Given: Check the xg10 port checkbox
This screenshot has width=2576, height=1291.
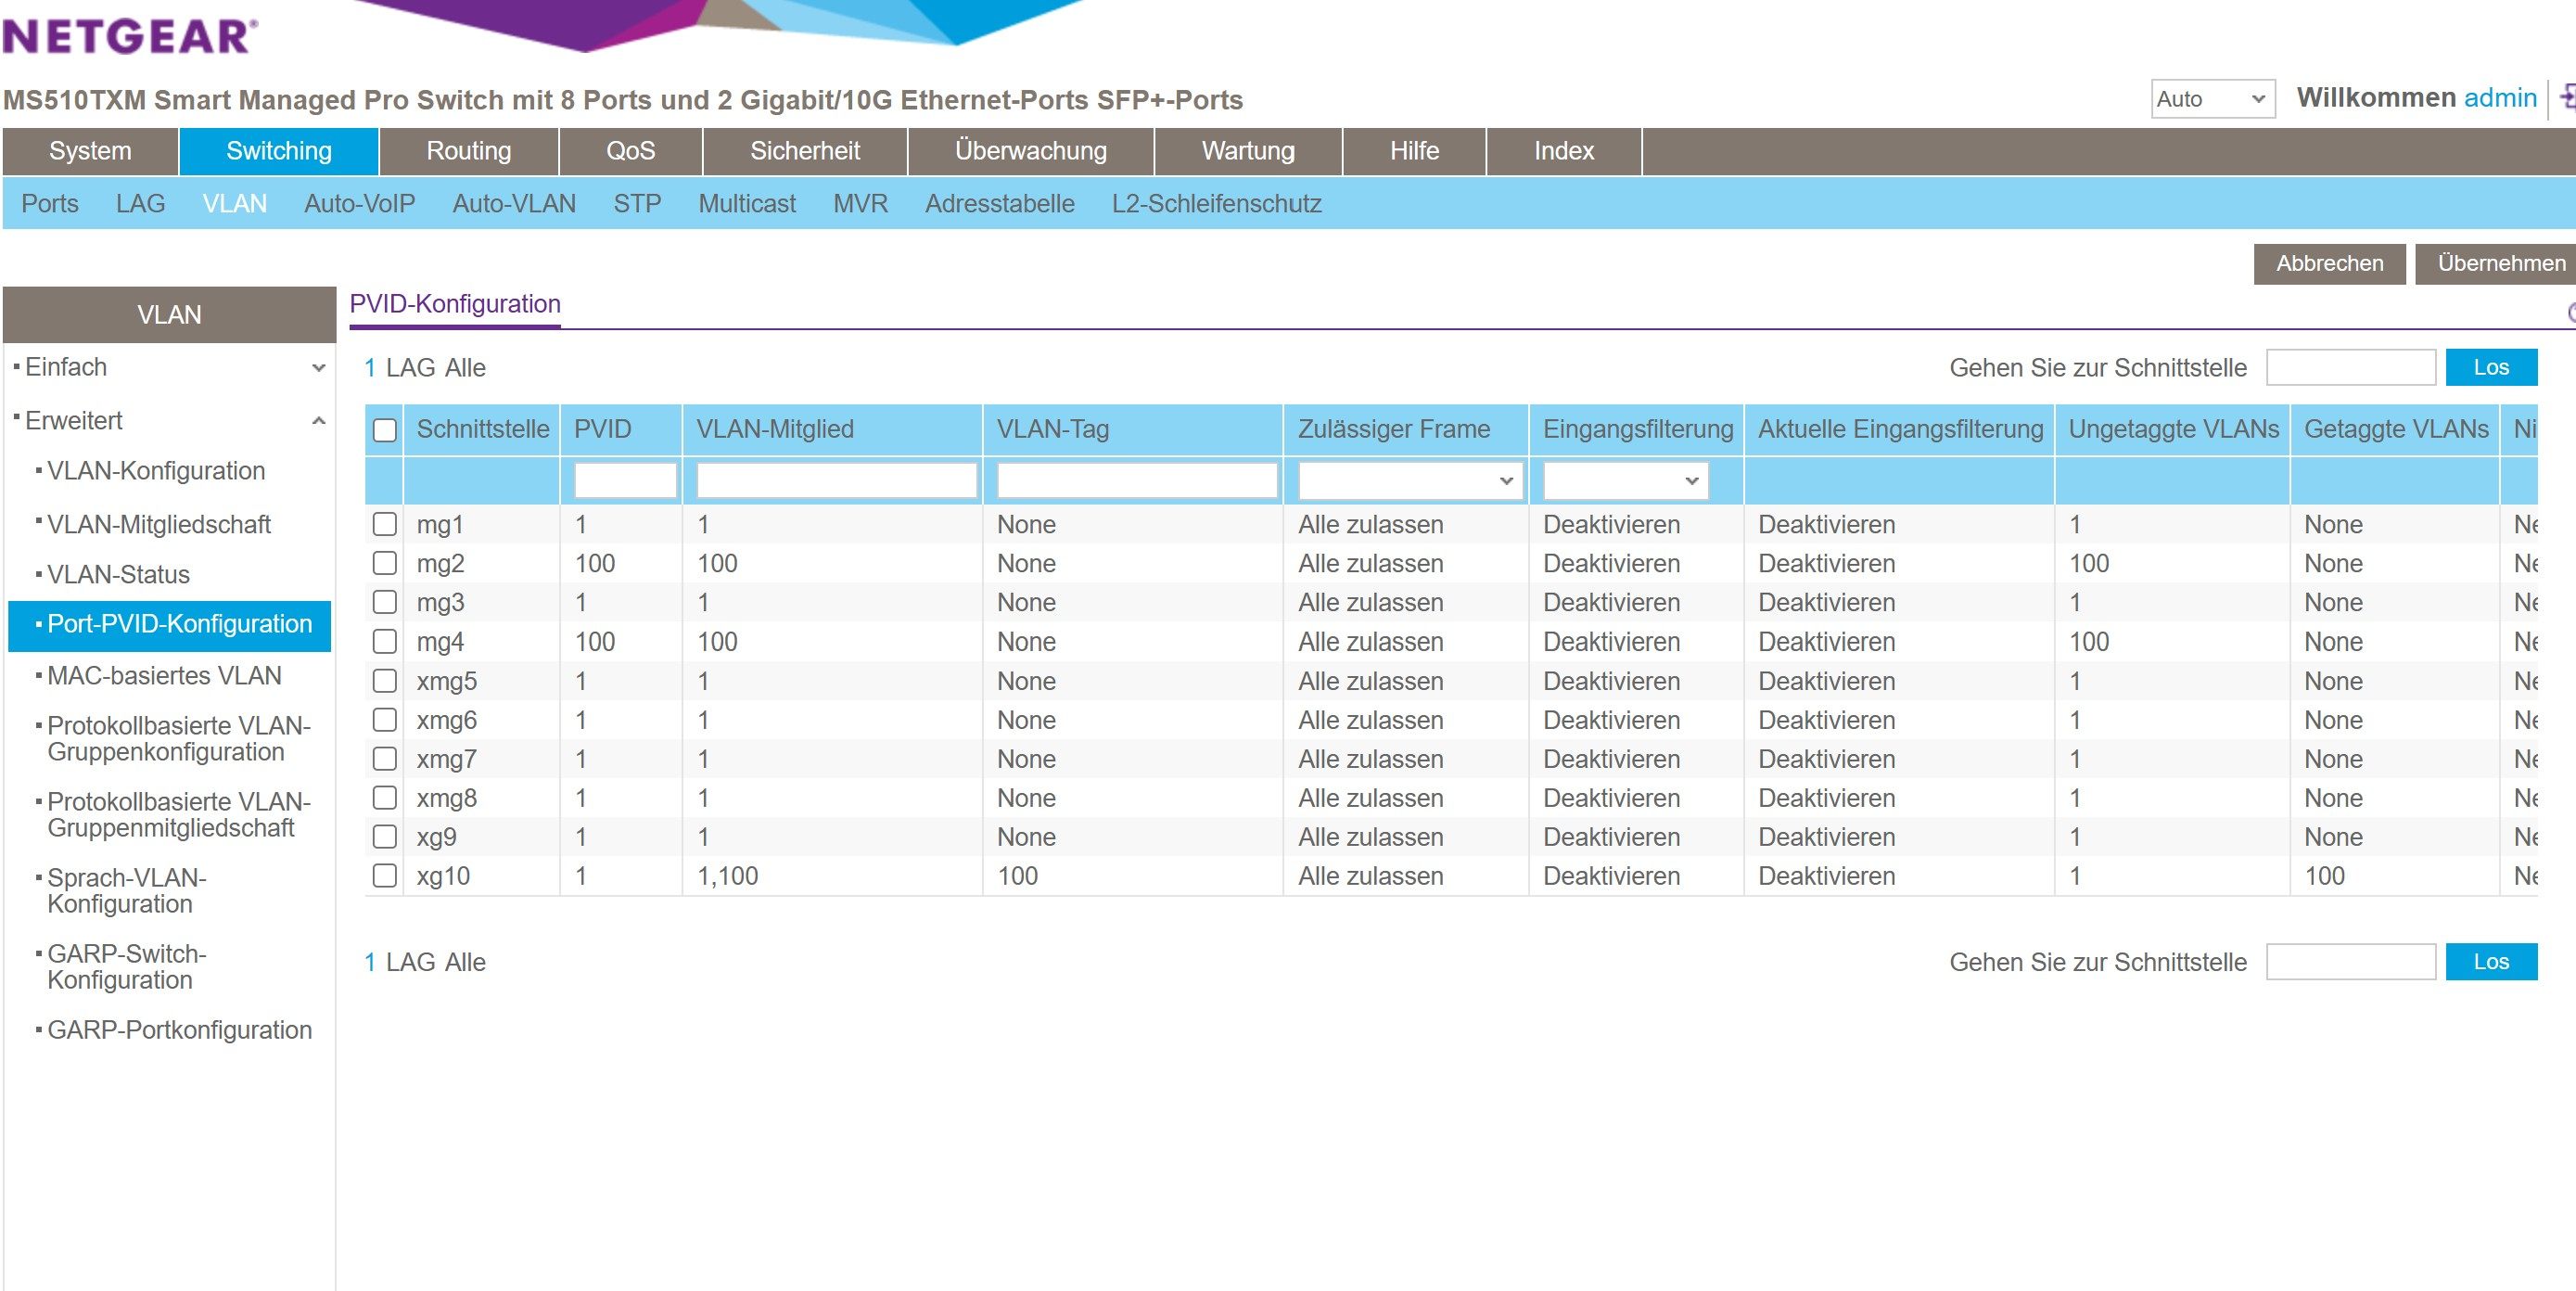Looking at the screenshot, I should [385, 875].
